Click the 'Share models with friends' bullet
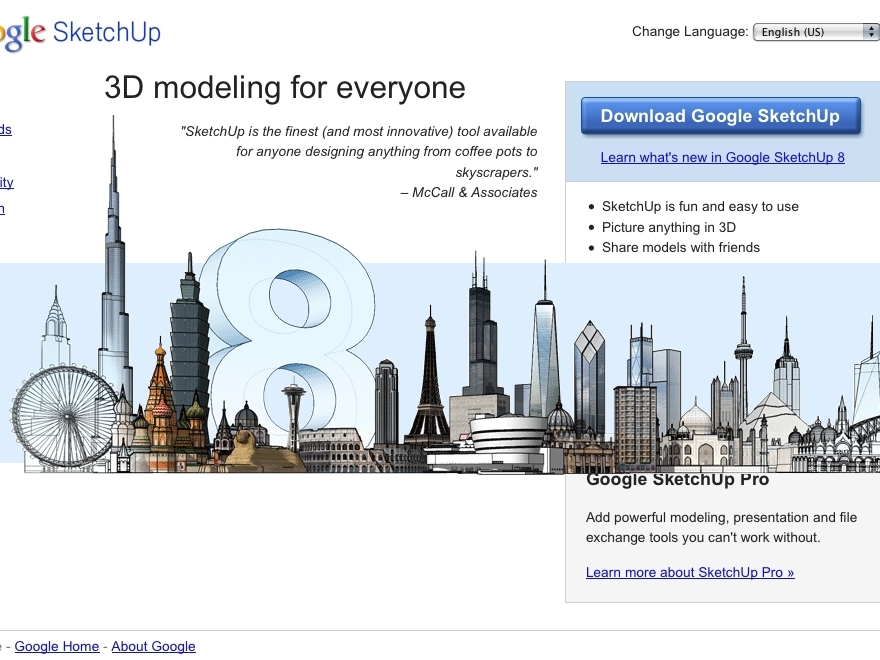Viewport: 880px width, 660px height. 681,248
